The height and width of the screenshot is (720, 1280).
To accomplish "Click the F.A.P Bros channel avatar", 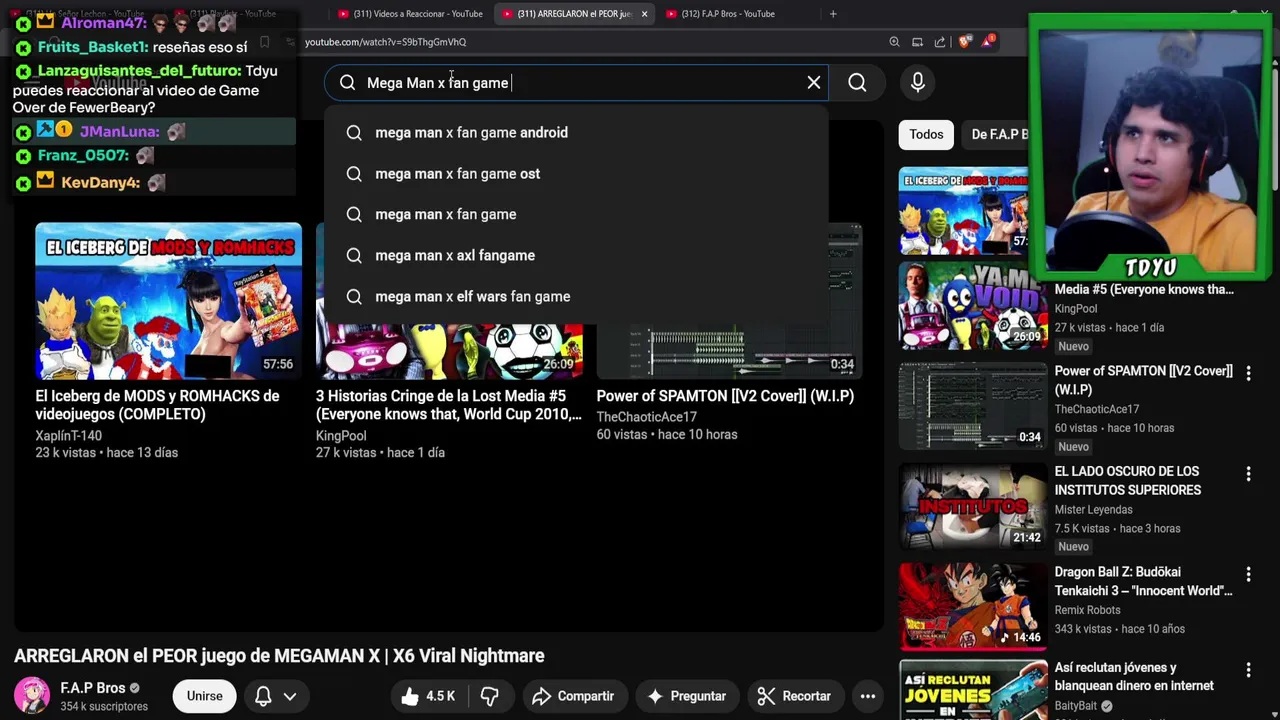I will click(x=31, y=696).
